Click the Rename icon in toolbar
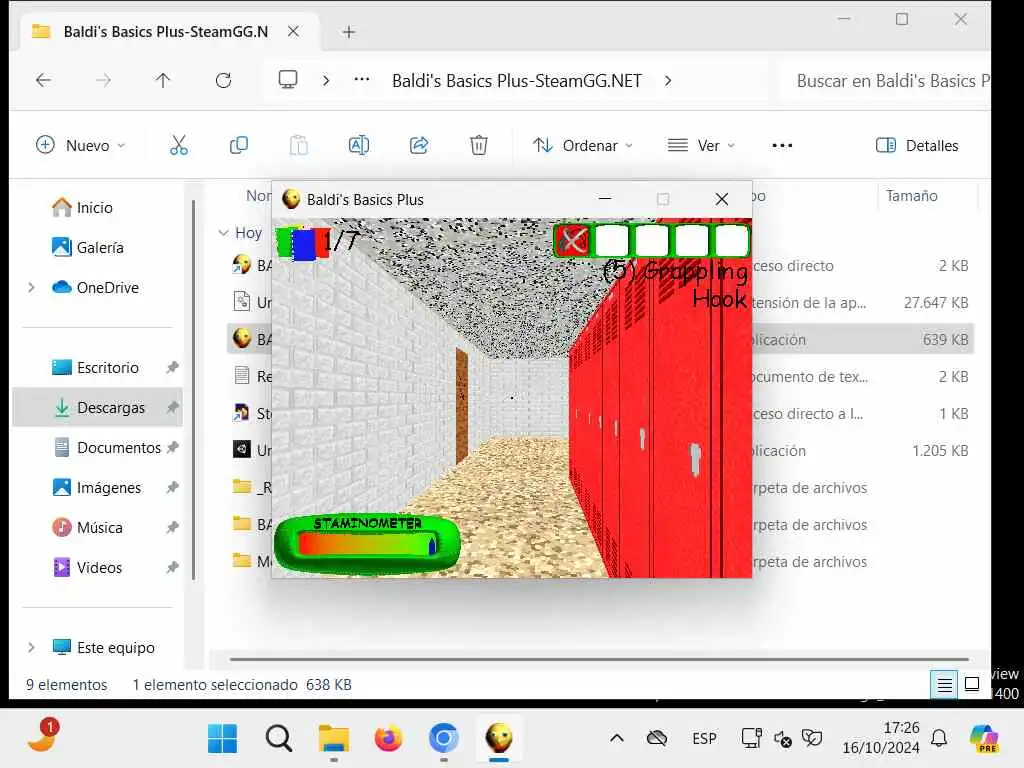This screenshot has width=1024, height=768. point(359,145)
